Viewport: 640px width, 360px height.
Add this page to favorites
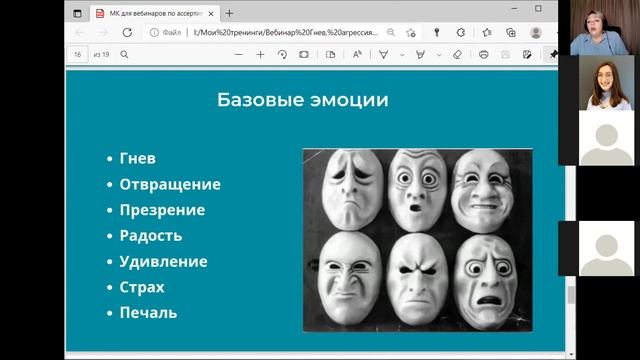[x=411, y=33]
